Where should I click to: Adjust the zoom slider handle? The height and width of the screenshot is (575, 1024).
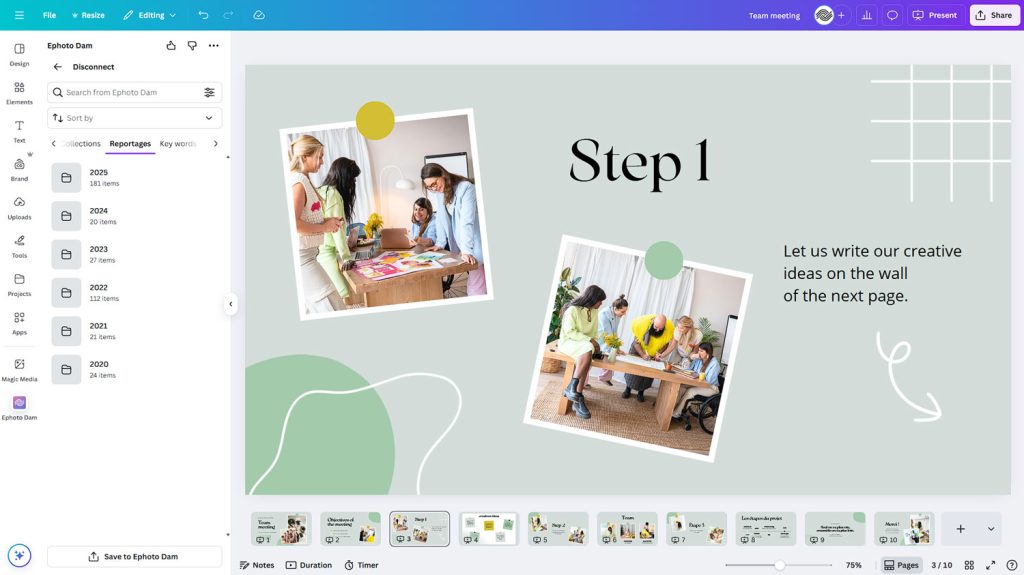(779, 565)
